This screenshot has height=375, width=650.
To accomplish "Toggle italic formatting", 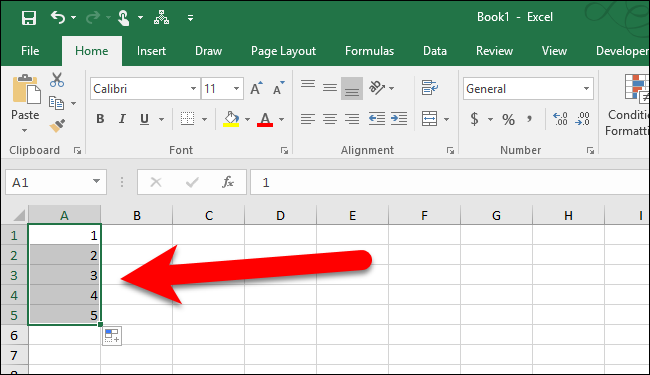I will coord(122,119).
